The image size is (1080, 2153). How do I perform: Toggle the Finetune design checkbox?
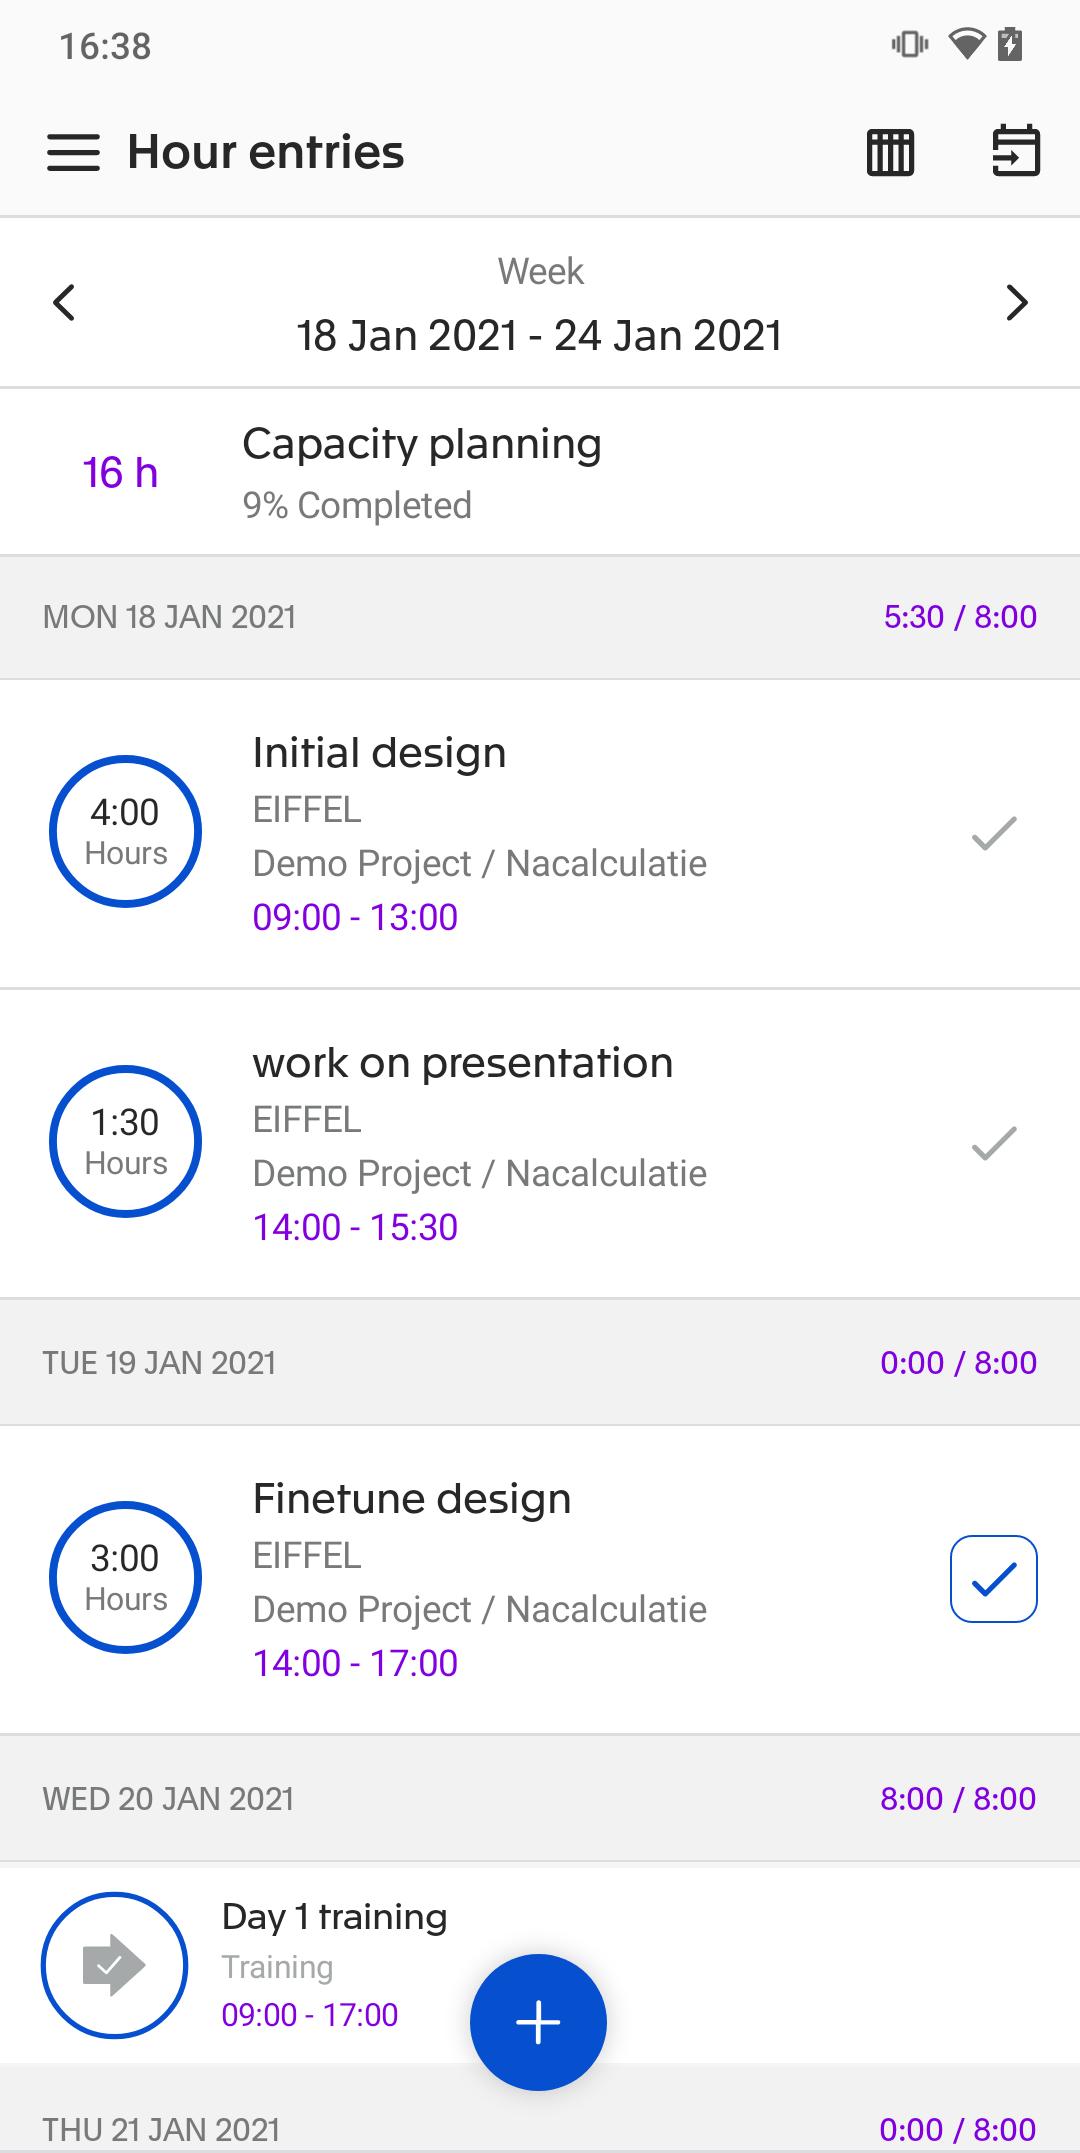[x=993, y=1578]
